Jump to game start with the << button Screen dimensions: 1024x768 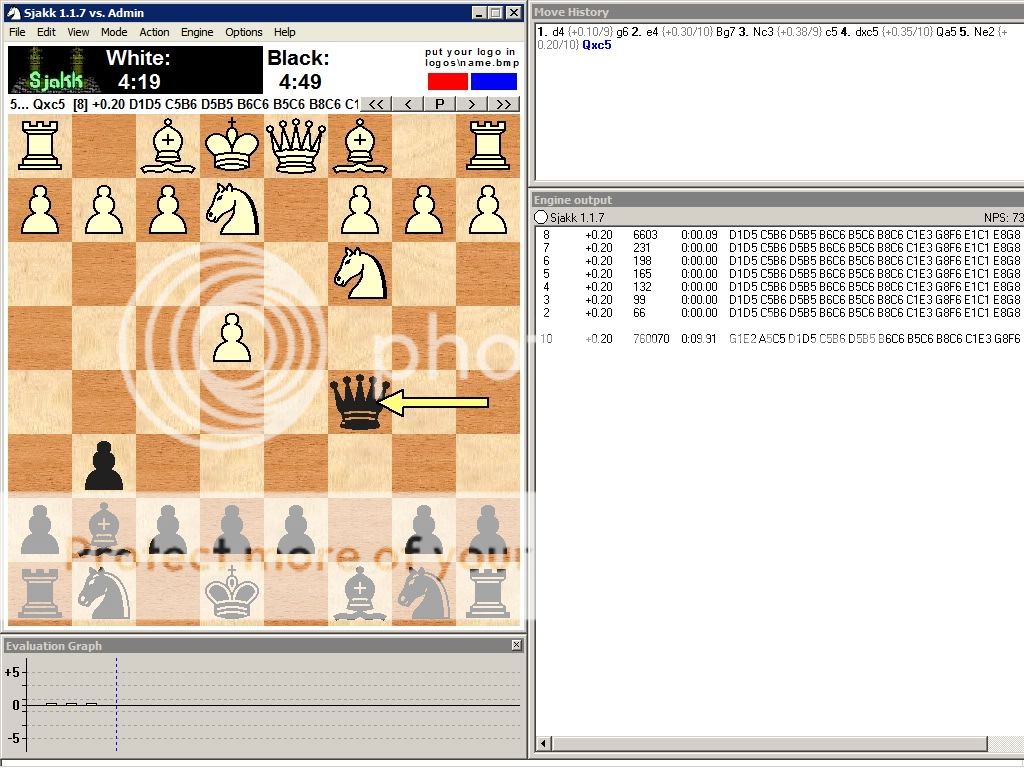pos(377,103)
